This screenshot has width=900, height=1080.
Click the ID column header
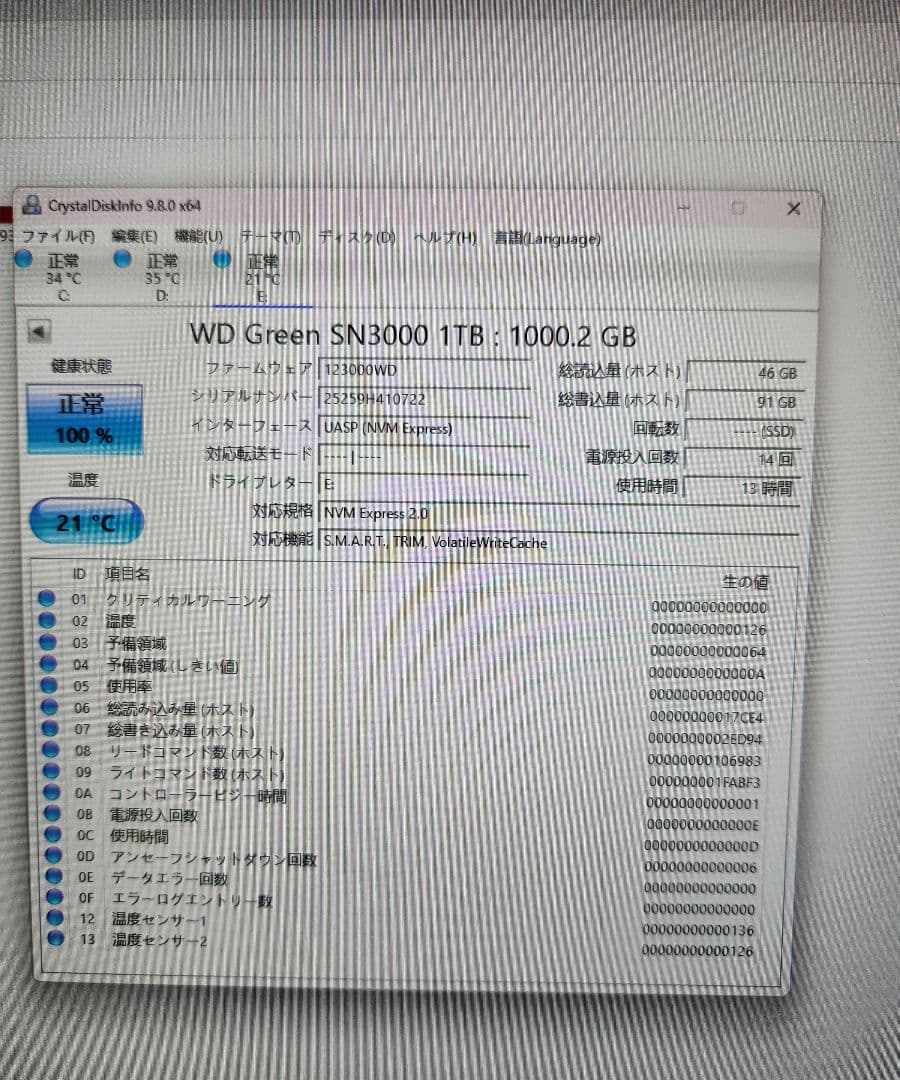(x=79, y=574)
